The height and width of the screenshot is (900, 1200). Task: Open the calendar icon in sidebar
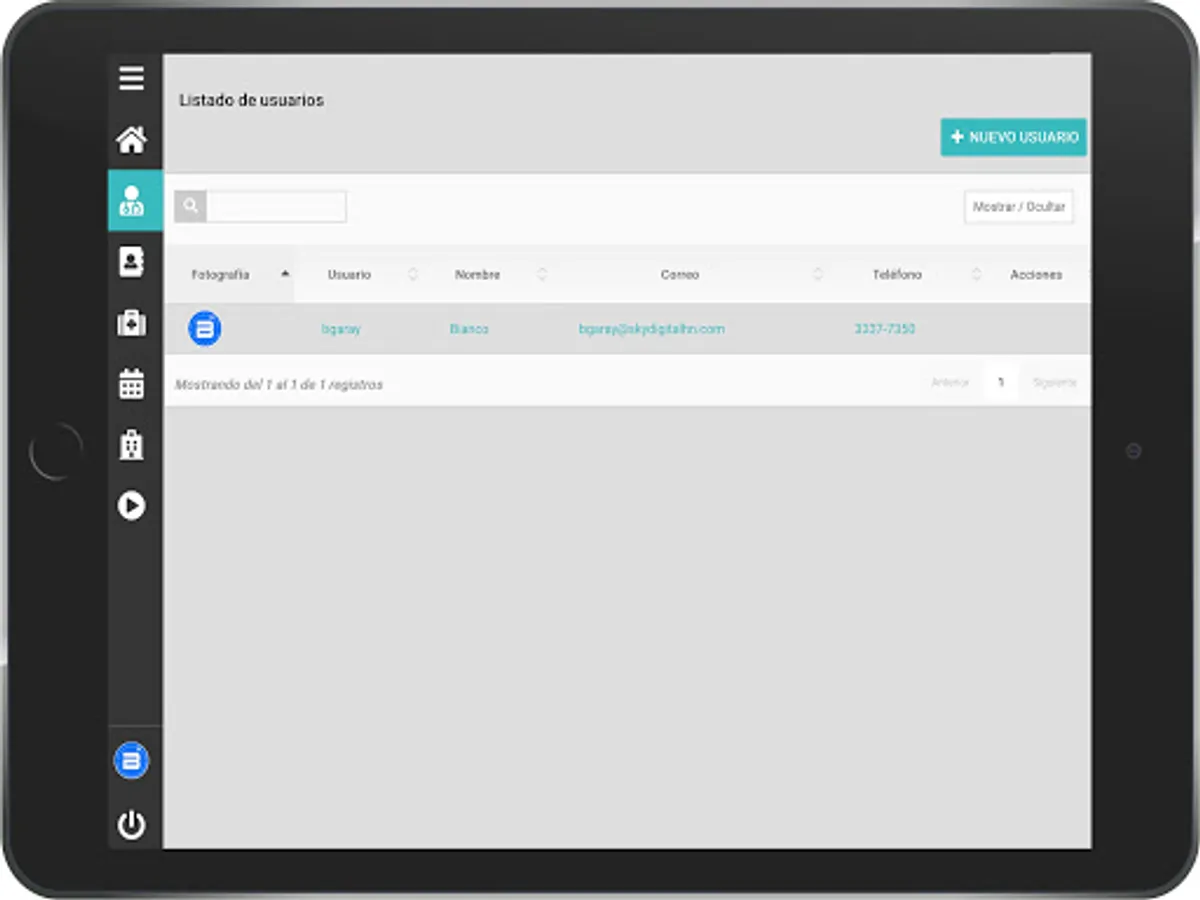click(131, 384)
